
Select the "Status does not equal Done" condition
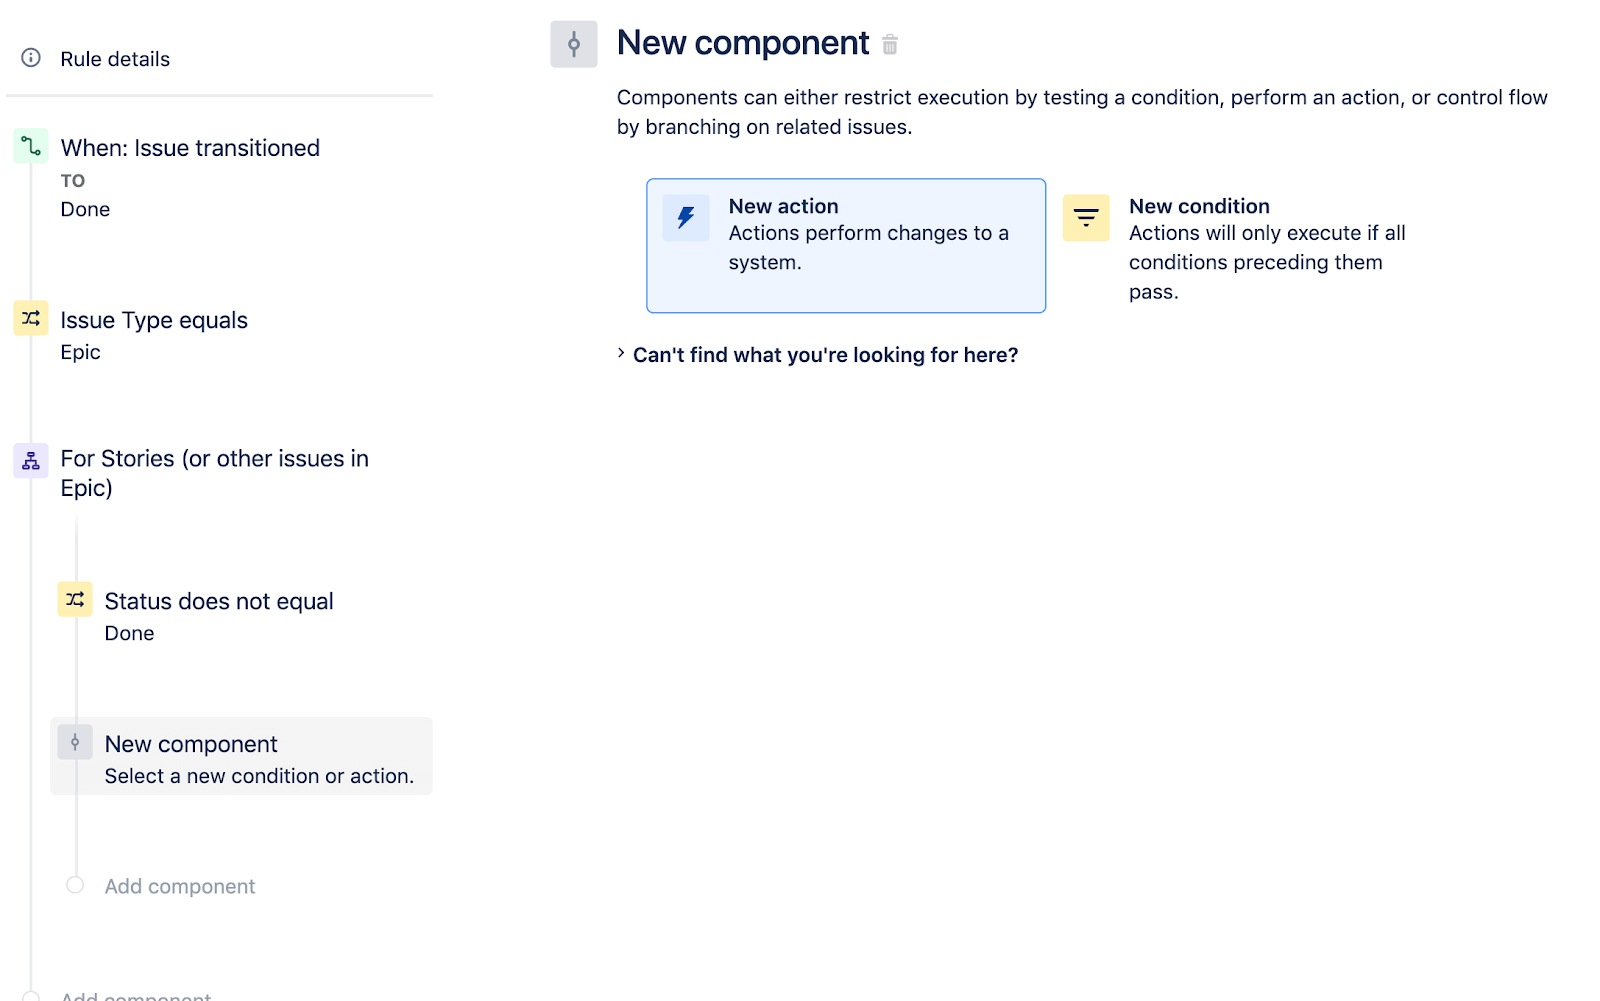[x=219, y=601]
